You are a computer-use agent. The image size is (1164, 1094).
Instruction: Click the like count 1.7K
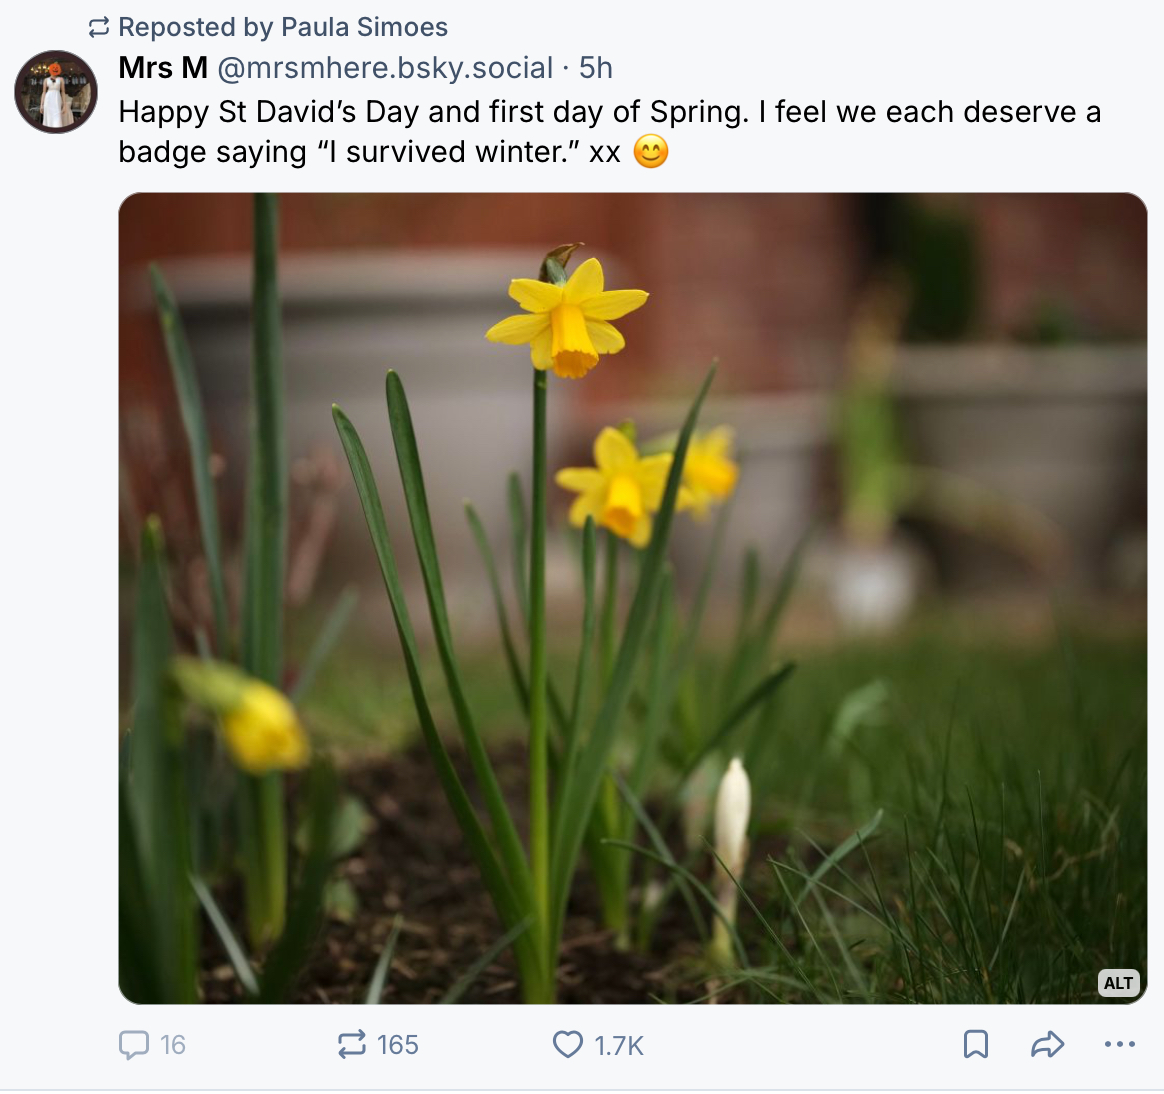pyautogui.click(x=619, y=1046)
